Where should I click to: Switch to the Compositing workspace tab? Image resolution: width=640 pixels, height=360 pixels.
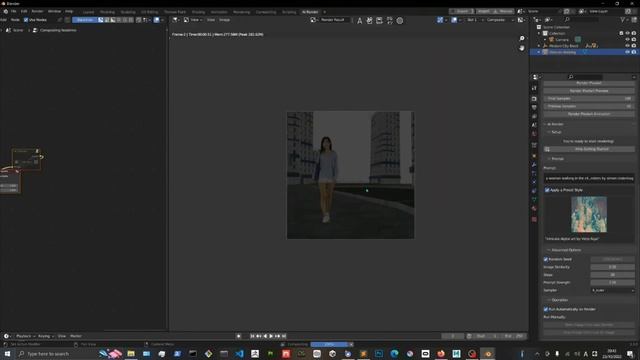pos(266,12)
